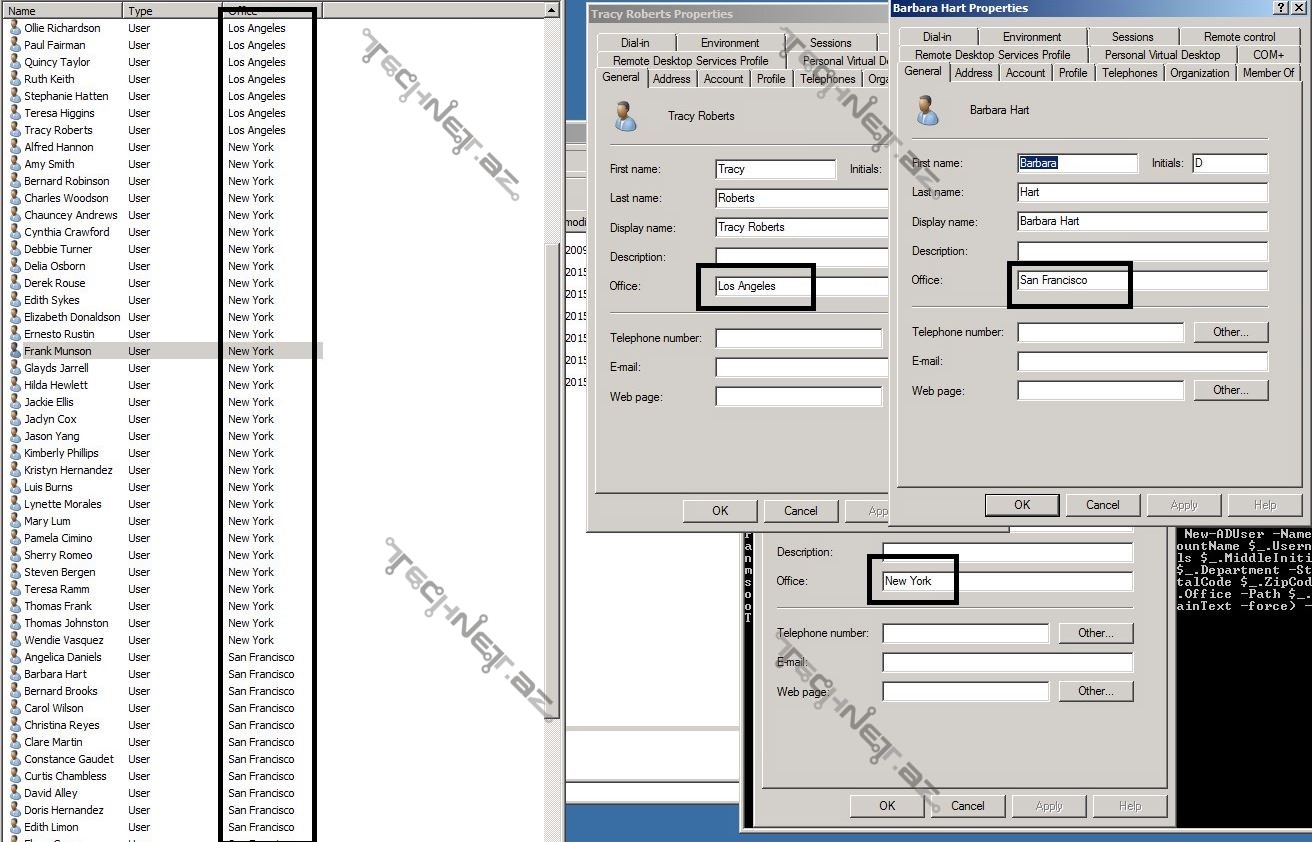The image size is (1312, 842).
Task: Open the Address tab in Barbara Hart Properties
Action: [x=973, y=73]
